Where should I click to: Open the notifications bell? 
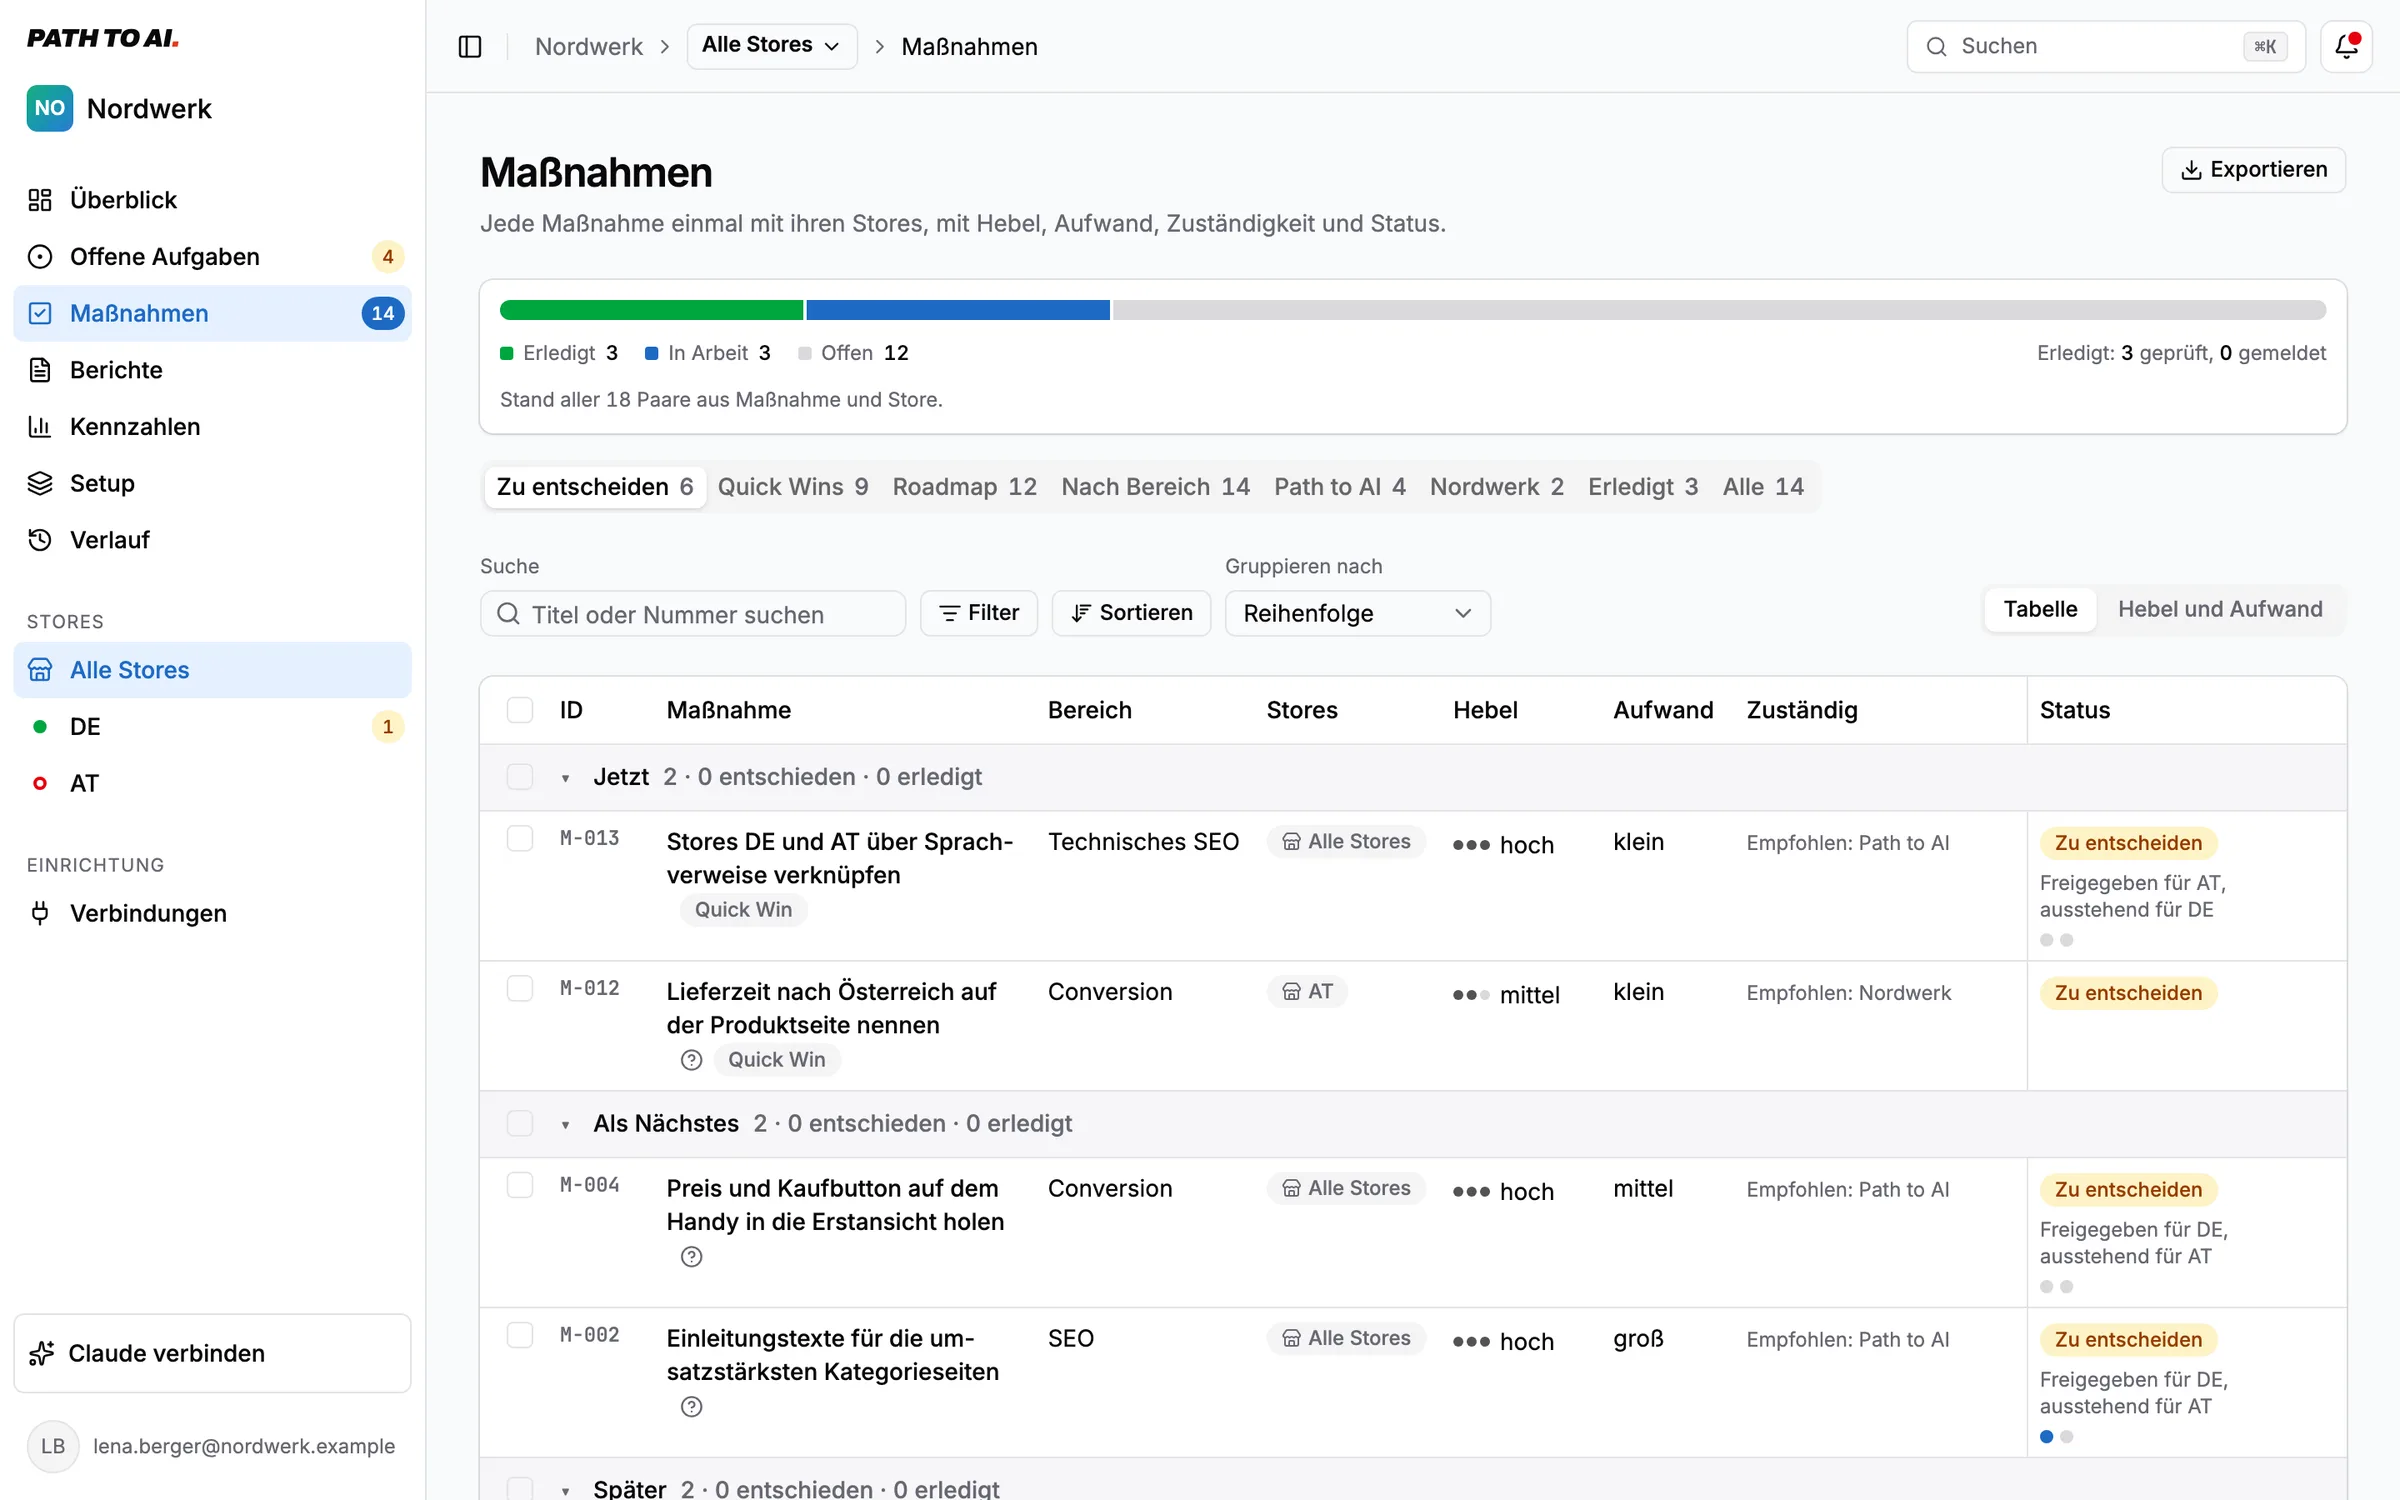(x=2346, y=46)
